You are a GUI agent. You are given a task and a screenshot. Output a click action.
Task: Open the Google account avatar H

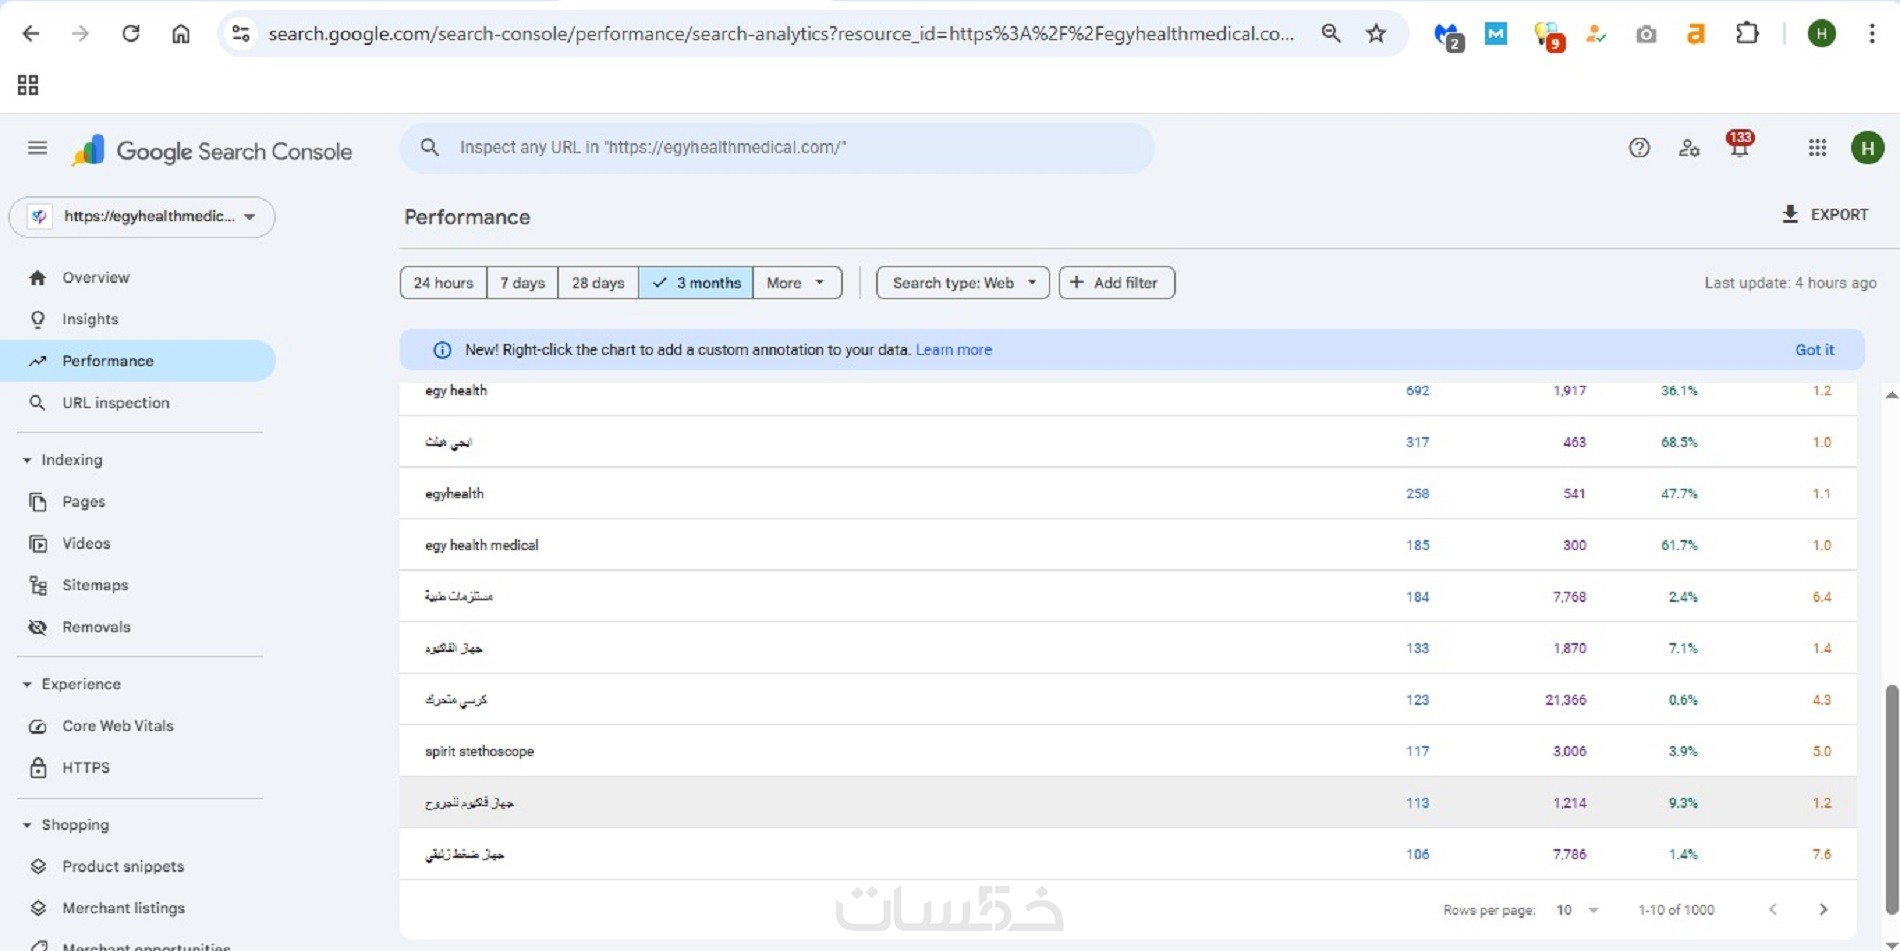tap(1867, 148)
